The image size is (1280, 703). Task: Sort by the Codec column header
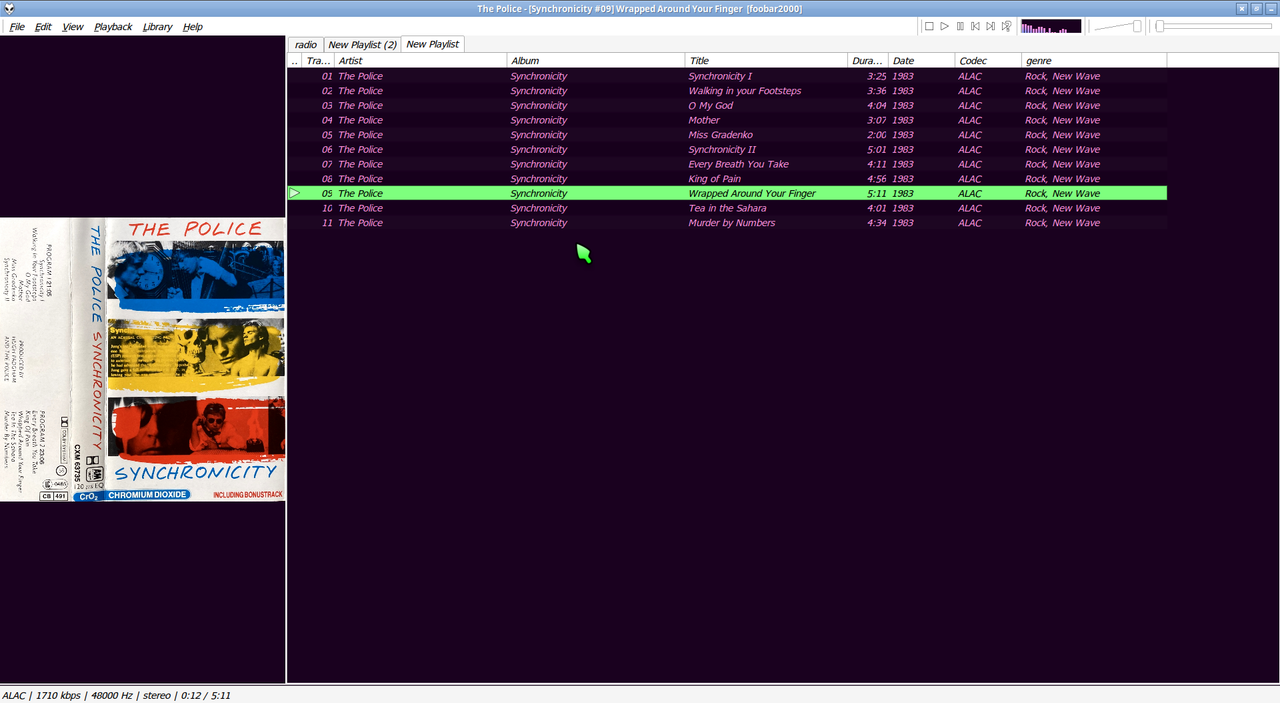[x=988, y=61]
